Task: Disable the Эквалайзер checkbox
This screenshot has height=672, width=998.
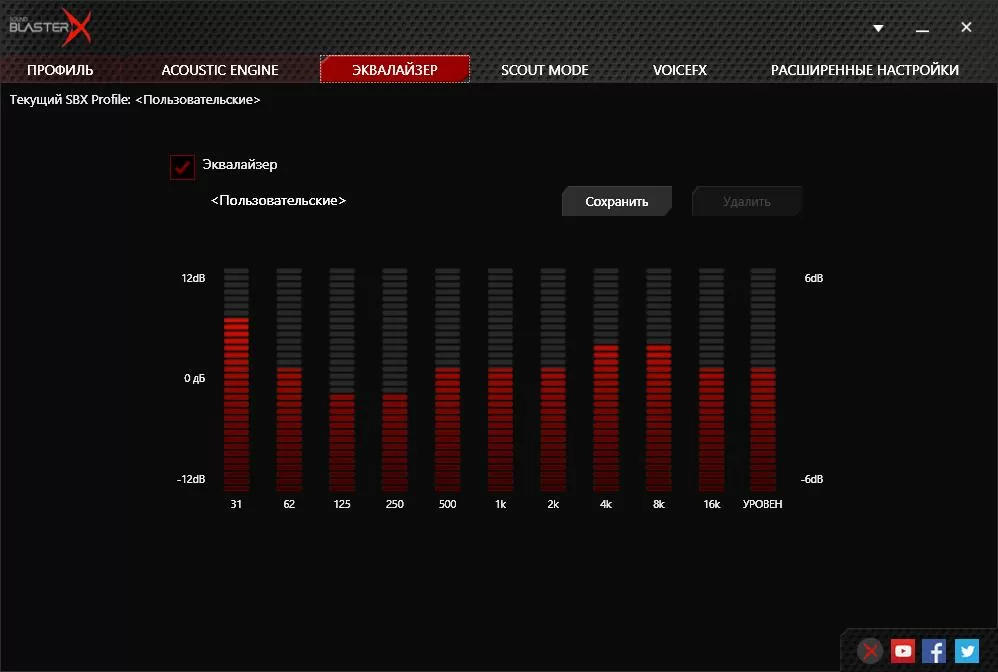Action: point(182,167)
